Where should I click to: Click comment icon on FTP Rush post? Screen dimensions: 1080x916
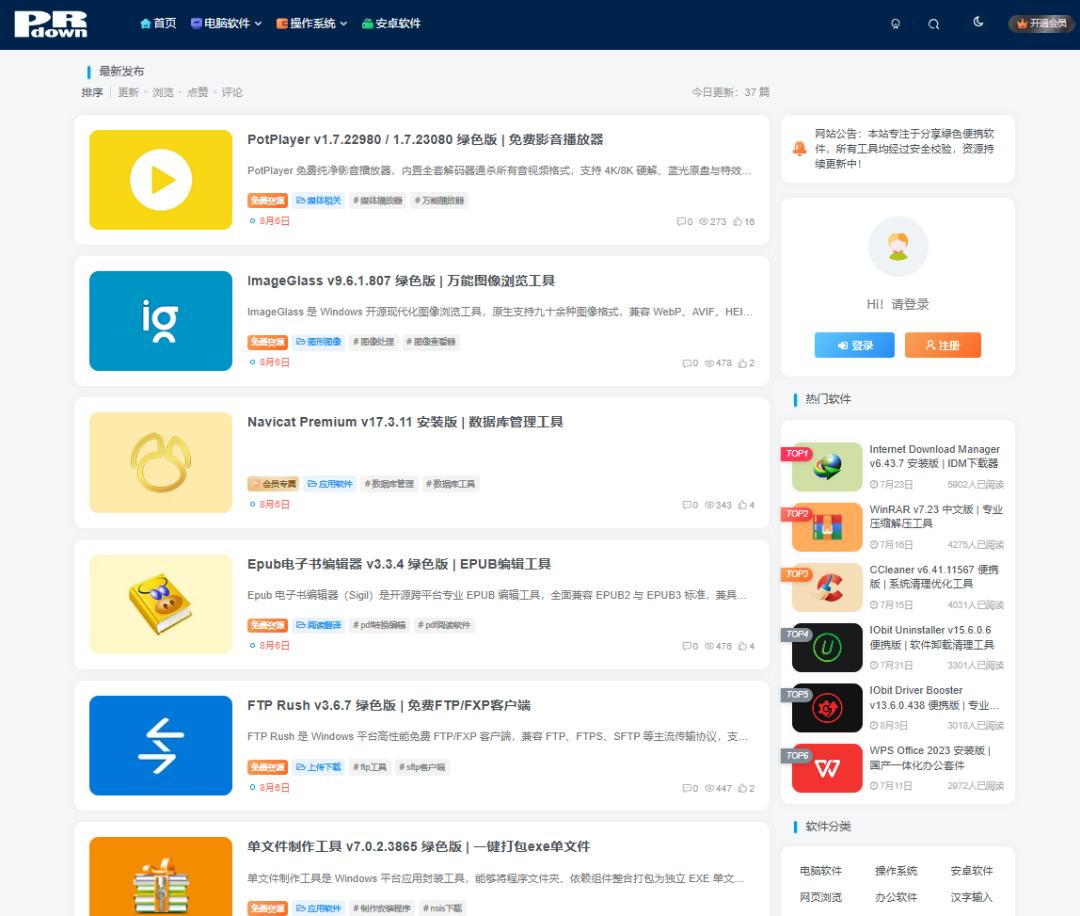(x=686, y=788)
